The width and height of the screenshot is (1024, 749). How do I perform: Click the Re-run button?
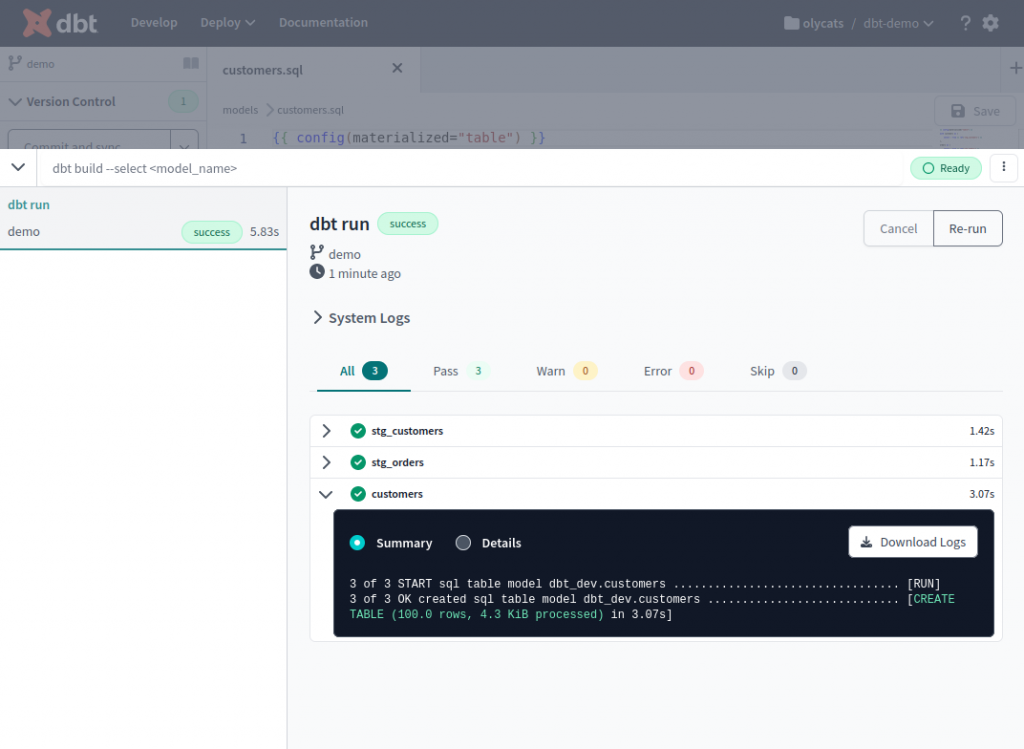coord(968,229)
